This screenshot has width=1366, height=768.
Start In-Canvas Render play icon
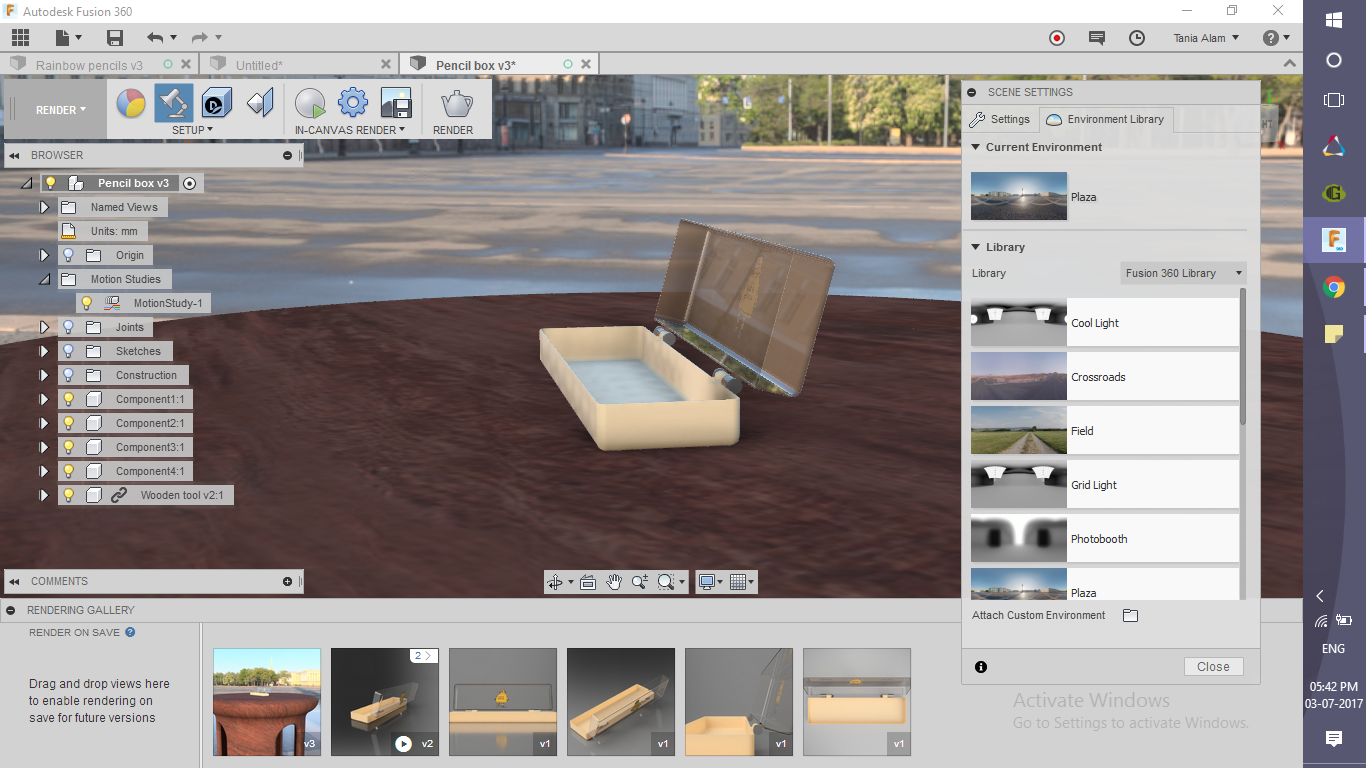pos(310,103)
